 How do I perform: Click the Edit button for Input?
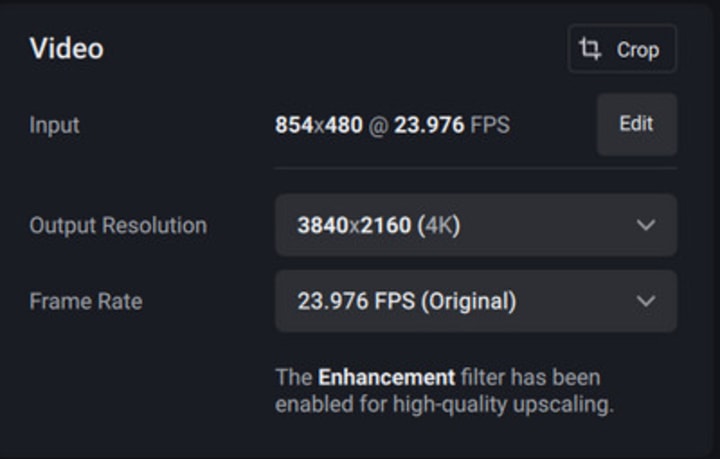click(636, 124)
